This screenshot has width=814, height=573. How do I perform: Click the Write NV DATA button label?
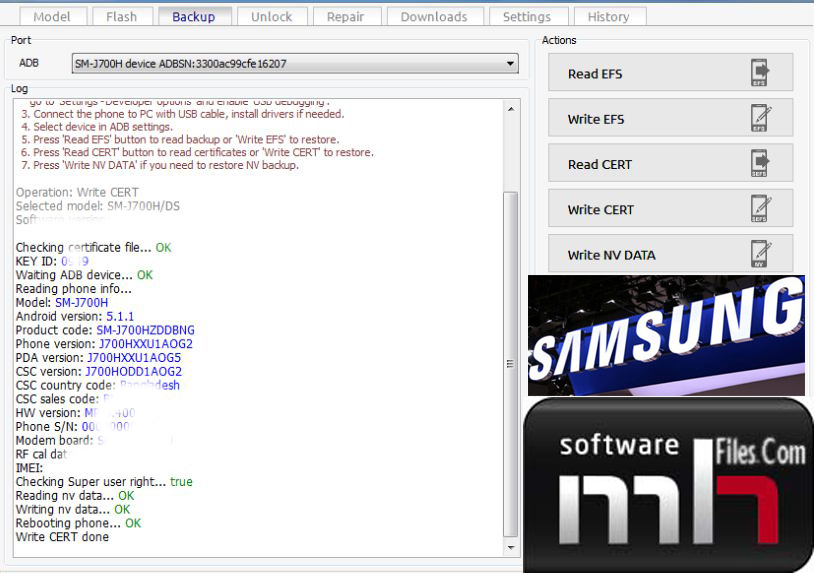pos(612,255)
